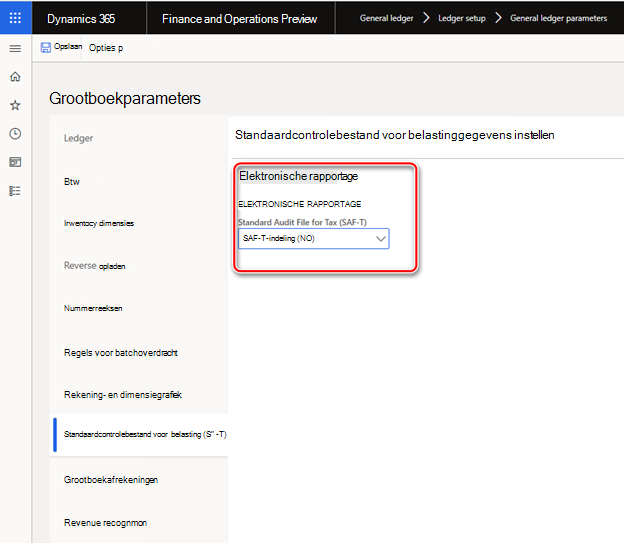Select the Reverse opladen tab
This screenshot has width=624, height=543.
coord(95,266)
